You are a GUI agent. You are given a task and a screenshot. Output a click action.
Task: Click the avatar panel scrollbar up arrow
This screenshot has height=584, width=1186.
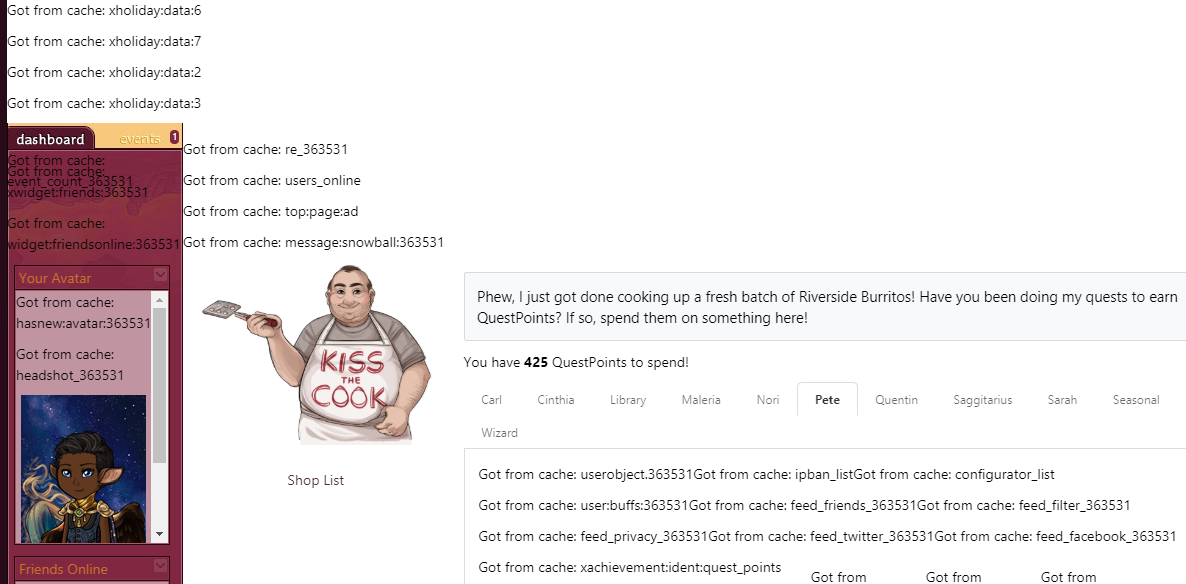pyautogui.click(x=159, y=300)
